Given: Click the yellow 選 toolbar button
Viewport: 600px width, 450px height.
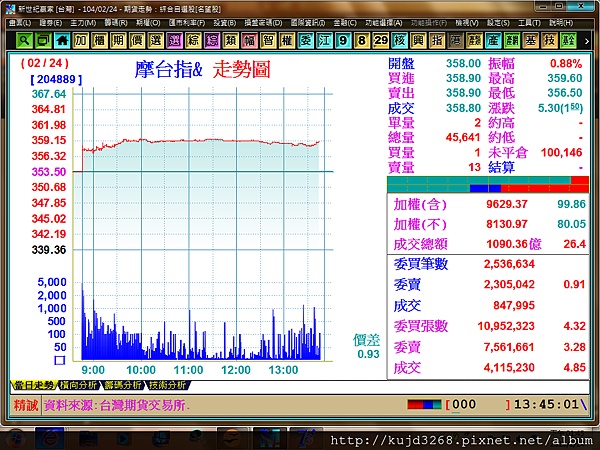Looking at the screenshot, I should pos(156,40).
